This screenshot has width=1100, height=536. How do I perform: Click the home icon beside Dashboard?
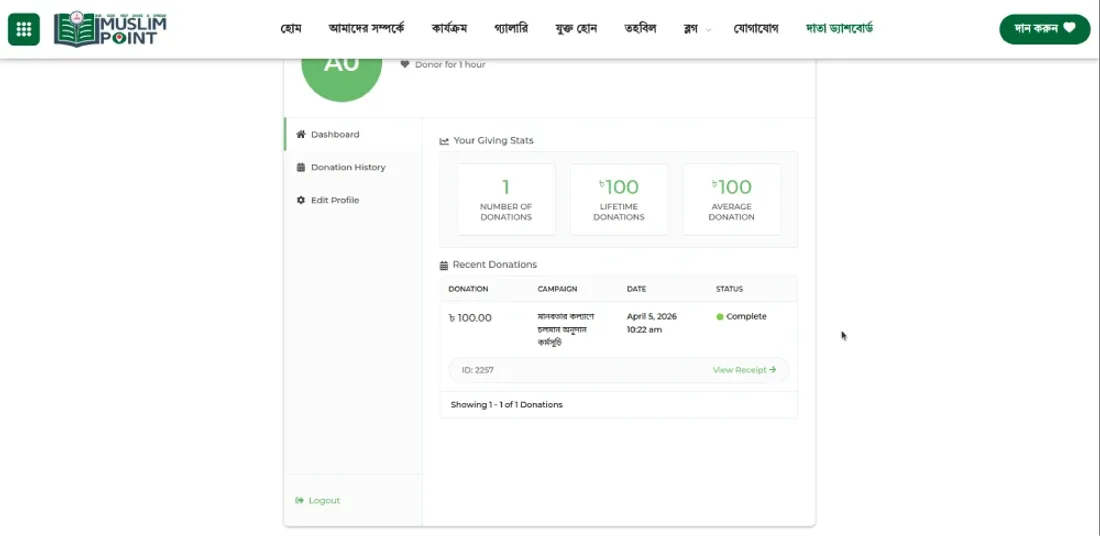tap(301, 134)
